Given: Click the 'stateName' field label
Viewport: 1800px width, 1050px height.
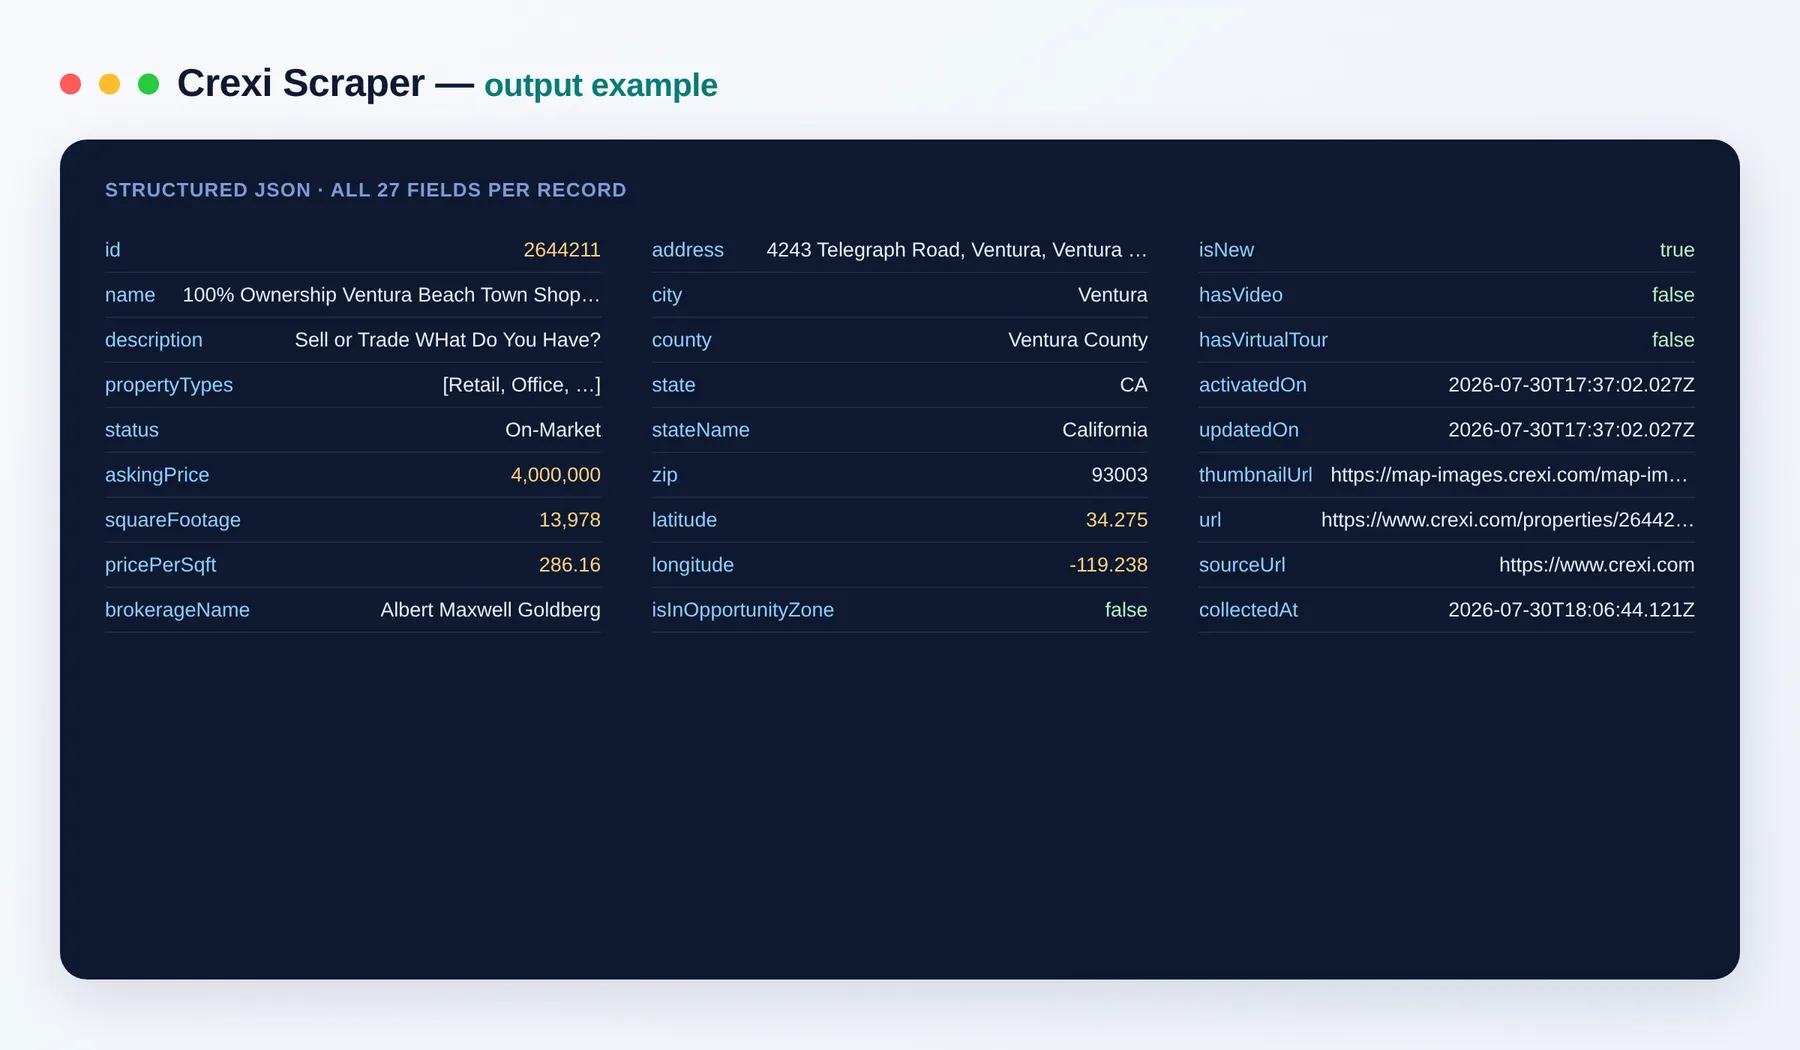Looking at the screenshot, I should pos(700,430).
